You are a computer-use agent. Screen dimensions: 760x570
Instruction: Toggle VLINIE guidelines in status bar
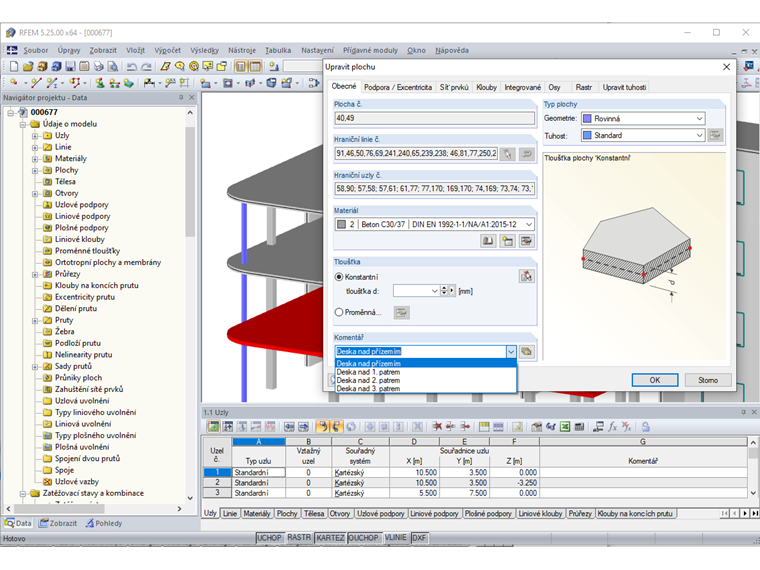click(396, 538)
